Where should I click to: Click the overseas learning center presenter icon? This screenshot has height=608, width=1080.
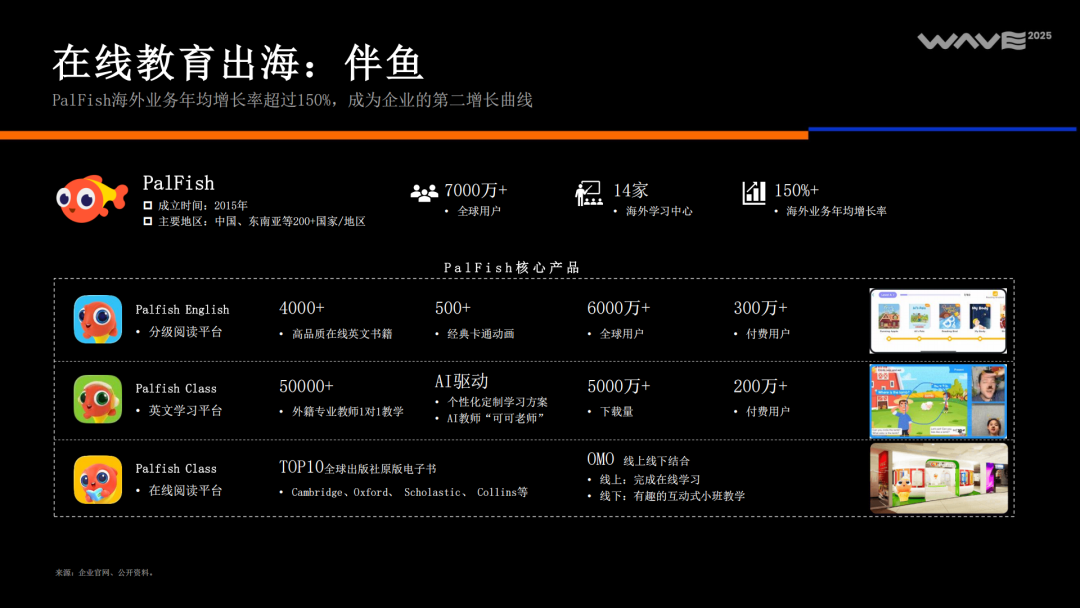coord(590,192)
